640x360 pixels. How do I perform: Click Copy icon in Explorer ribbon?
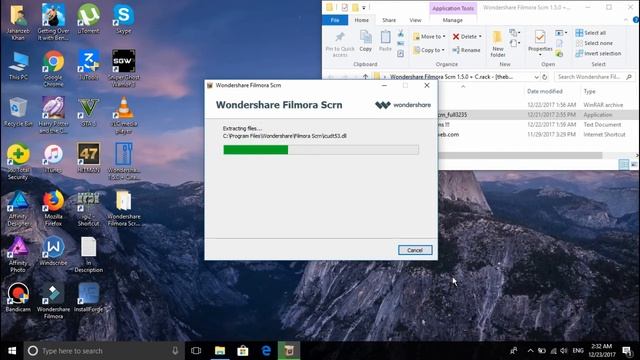(365, 41)
